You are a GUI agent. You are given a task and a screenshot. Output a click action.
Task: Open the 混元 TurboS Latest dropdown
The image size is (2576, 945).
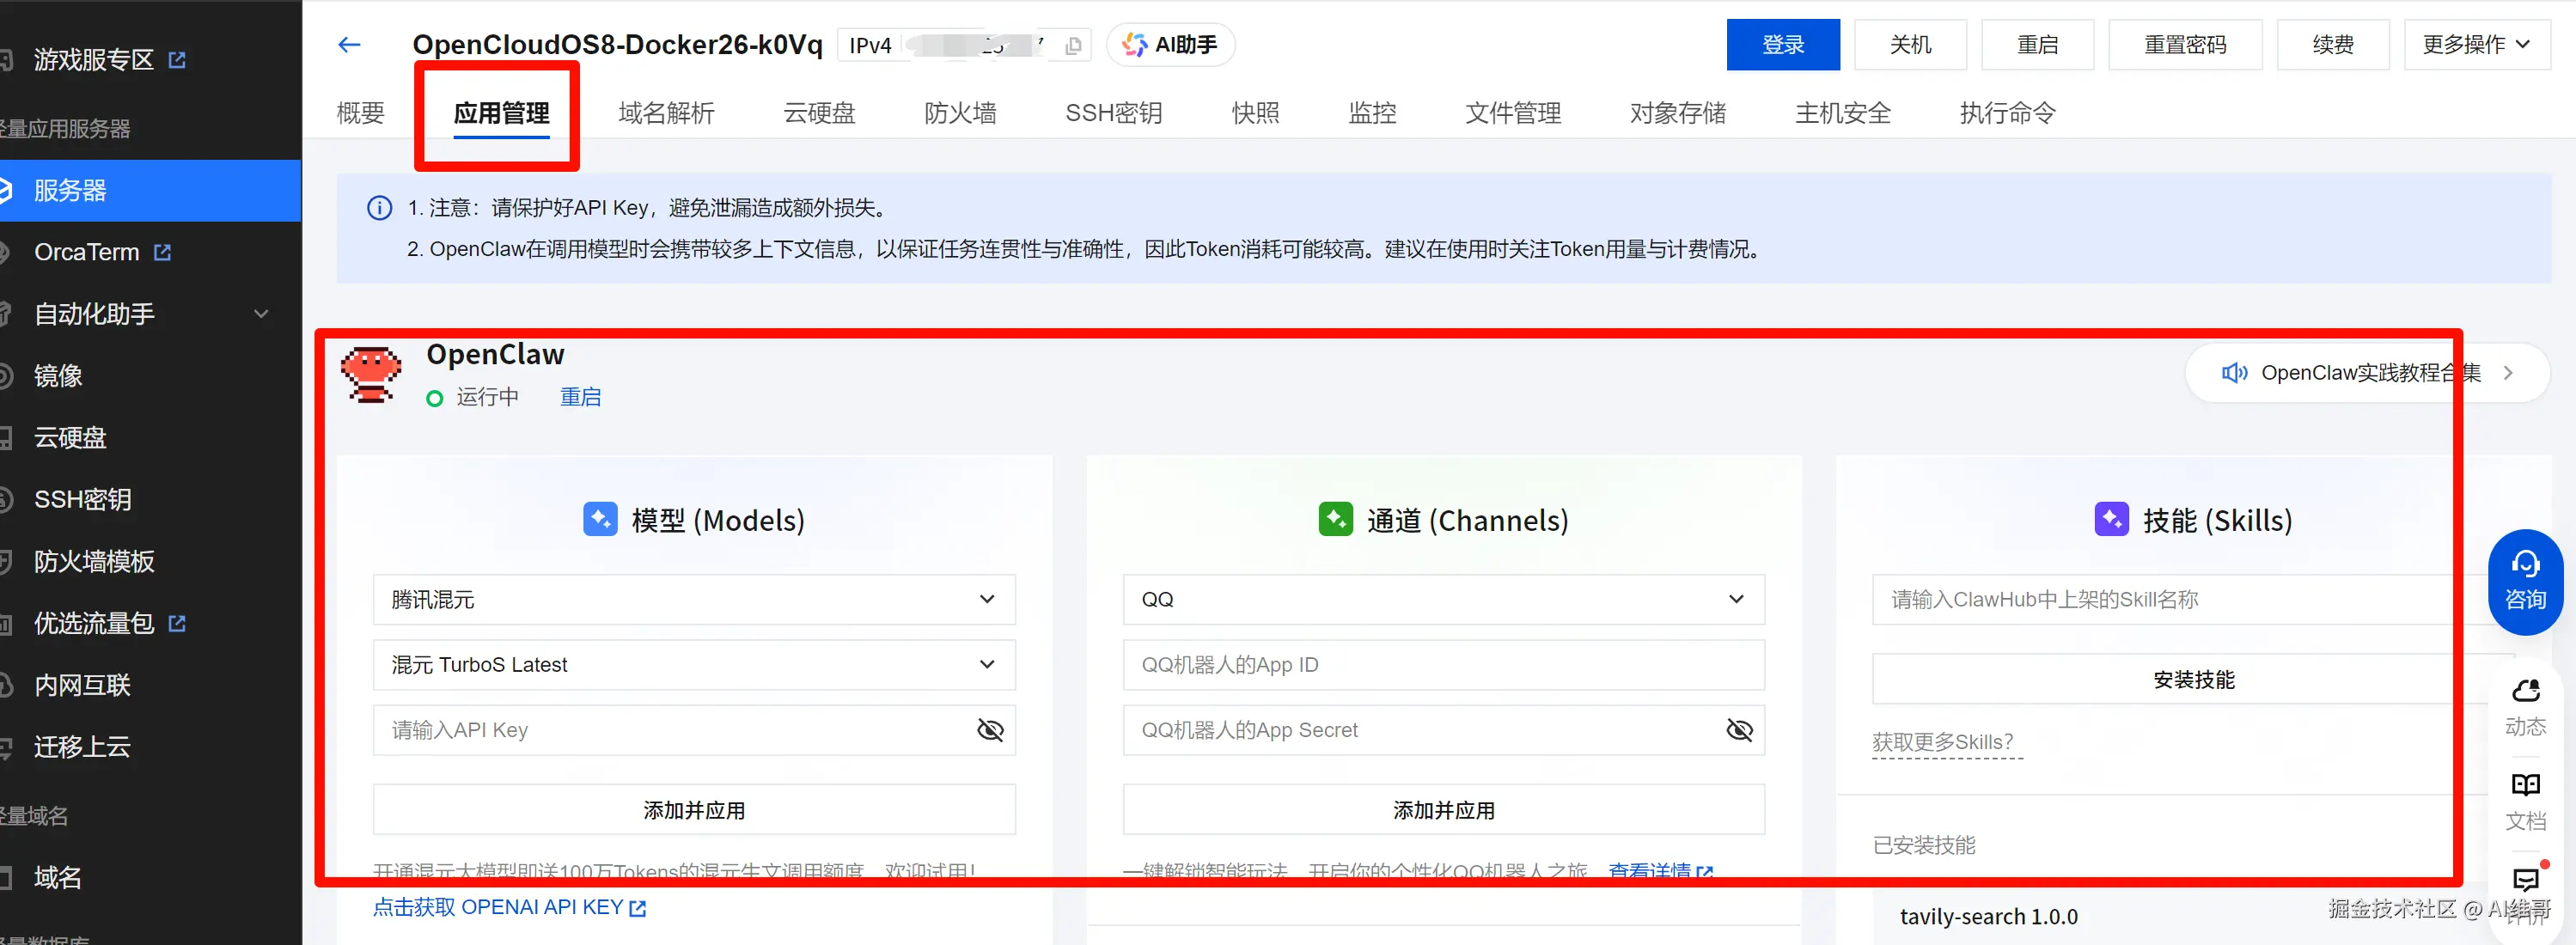click(694, 665)
